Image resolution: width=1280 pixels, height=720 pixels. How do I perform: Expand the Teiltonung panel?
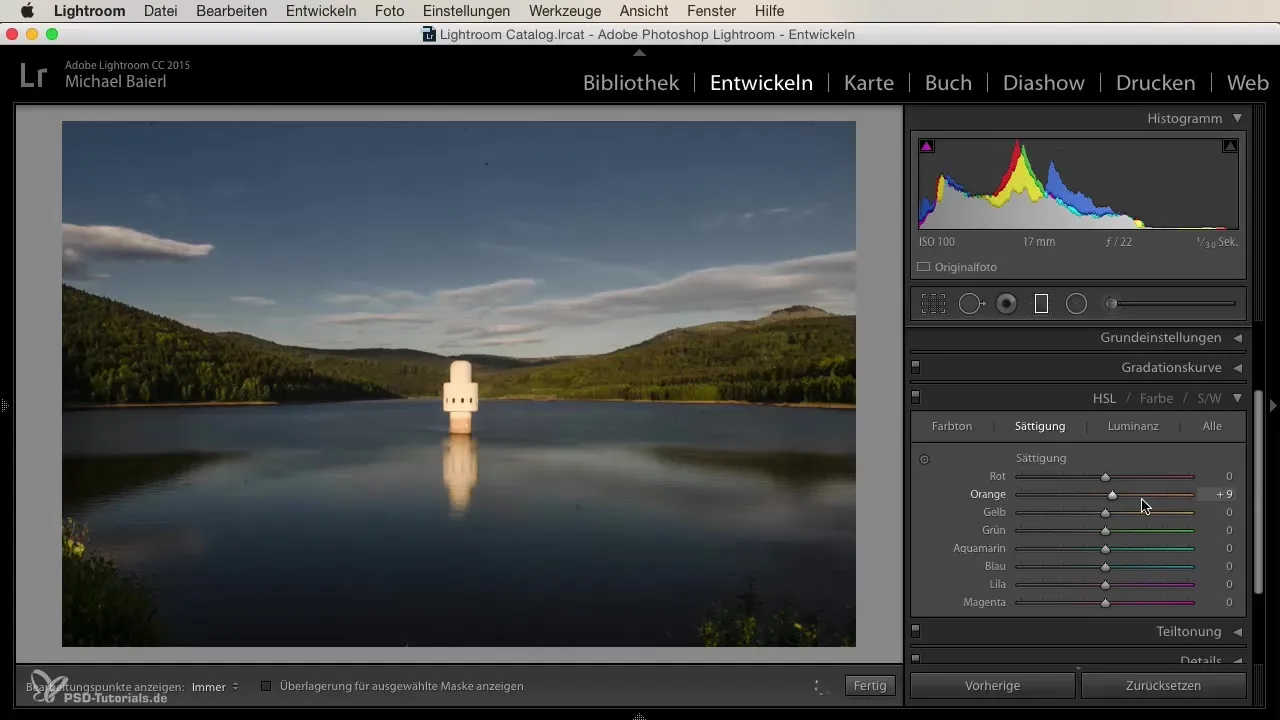1237,632
